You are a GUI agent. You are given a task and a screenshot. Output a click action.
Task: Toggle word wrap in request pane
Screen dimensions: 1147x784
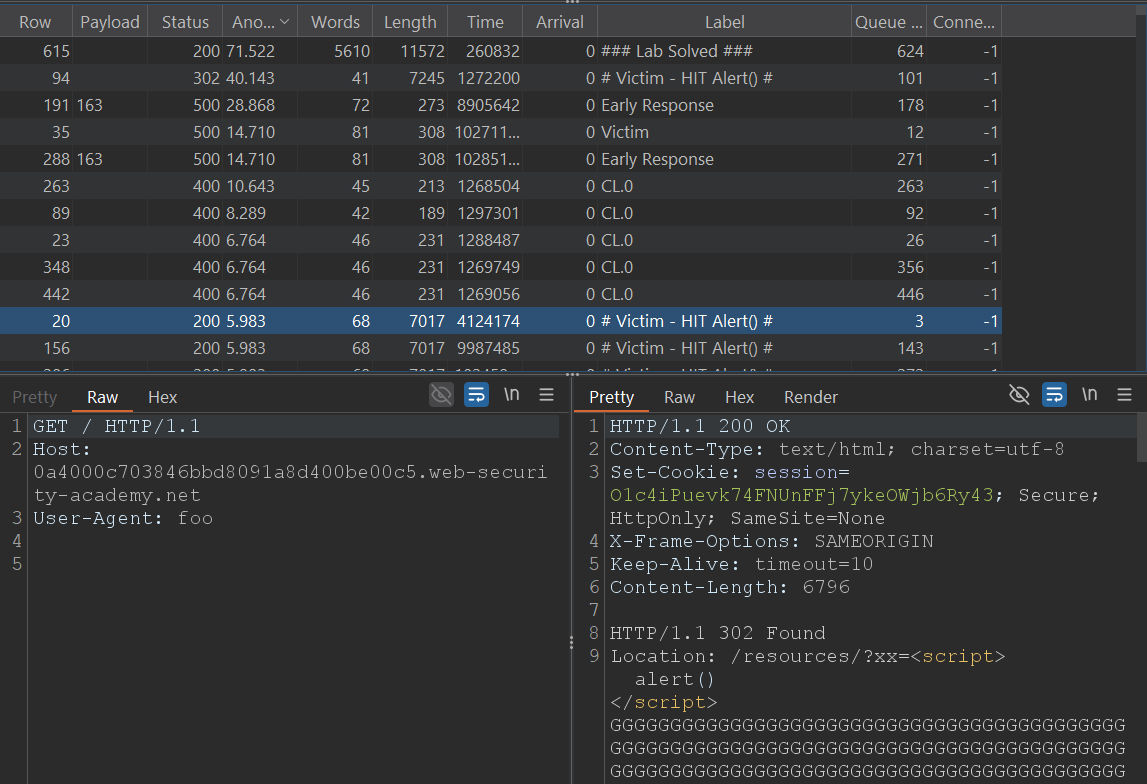pyautogui.click(x=477, y=395)
